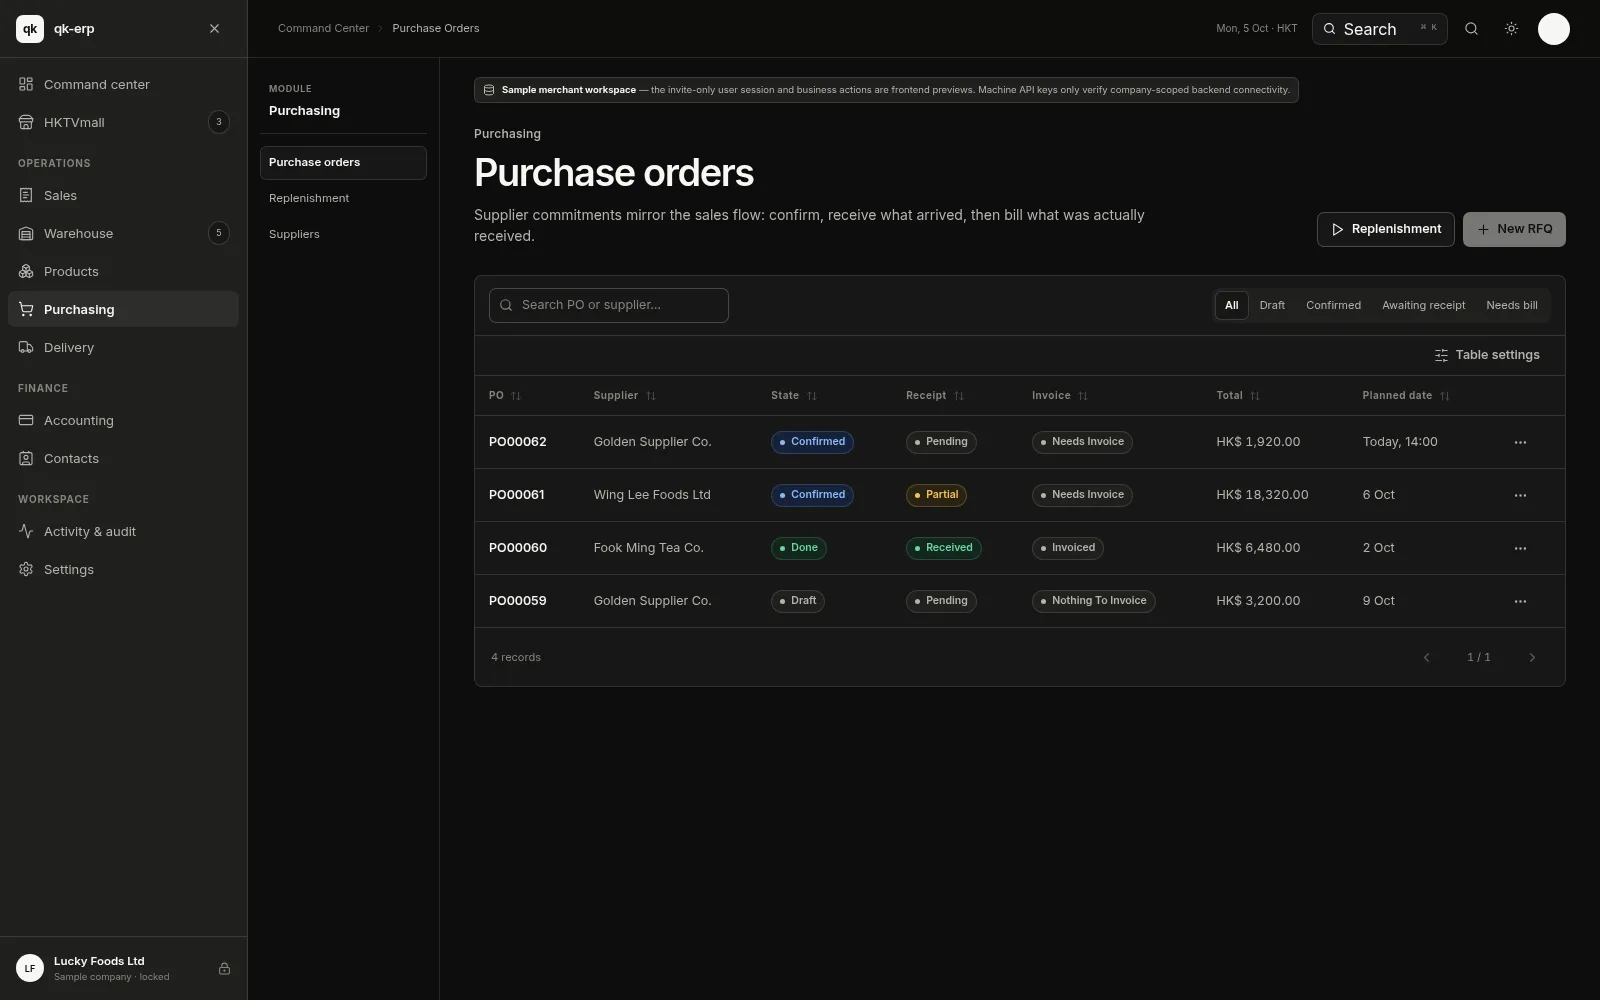
Task: Open Accounting section
Action: (x=123, y=420)
